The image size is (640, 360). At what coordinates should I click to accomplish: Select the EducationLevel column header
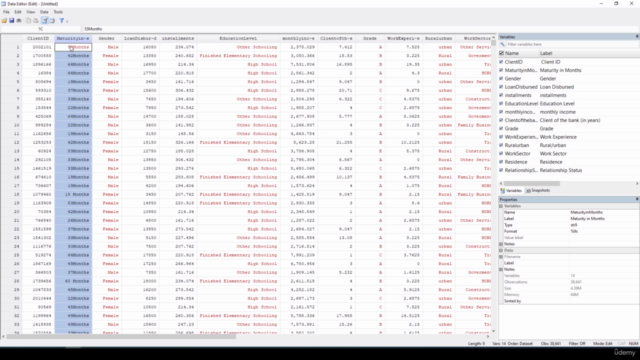coord(238,38)
